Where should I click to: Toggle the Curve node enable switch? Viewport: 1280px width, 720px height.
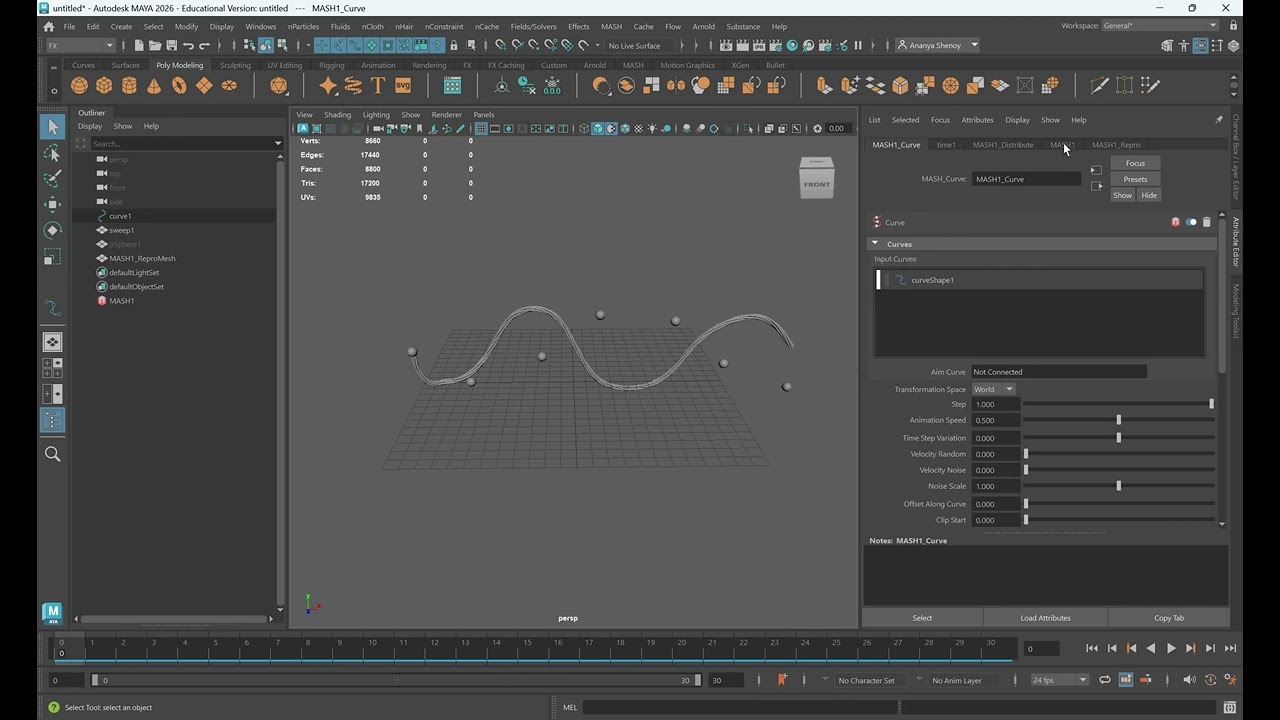coord(1190,222)
